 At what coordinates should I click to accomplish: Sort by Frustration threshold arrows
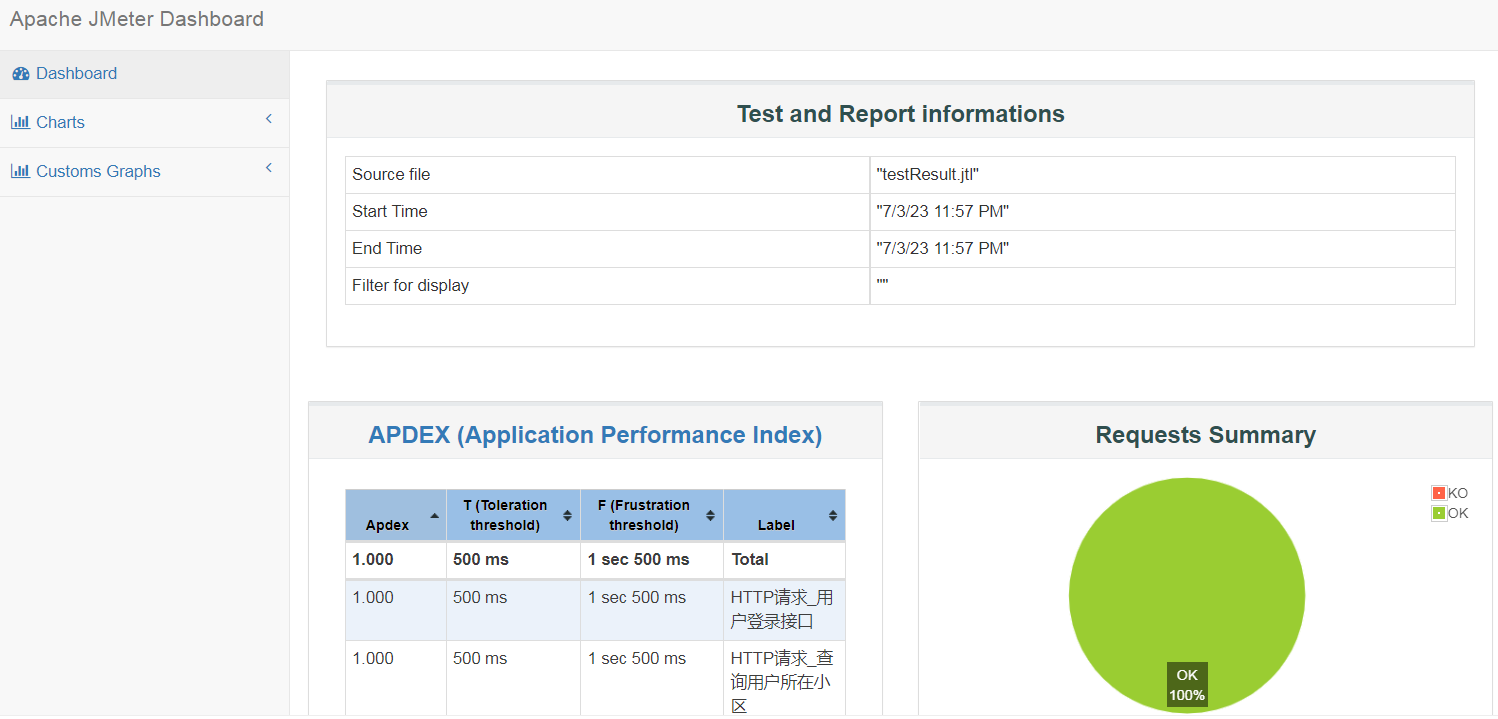pos(710,516)
